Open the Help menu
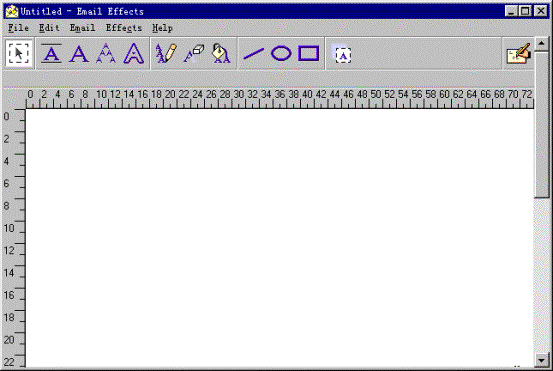The width and height of the screenshot is (553, 371). (x=162, y=28)
